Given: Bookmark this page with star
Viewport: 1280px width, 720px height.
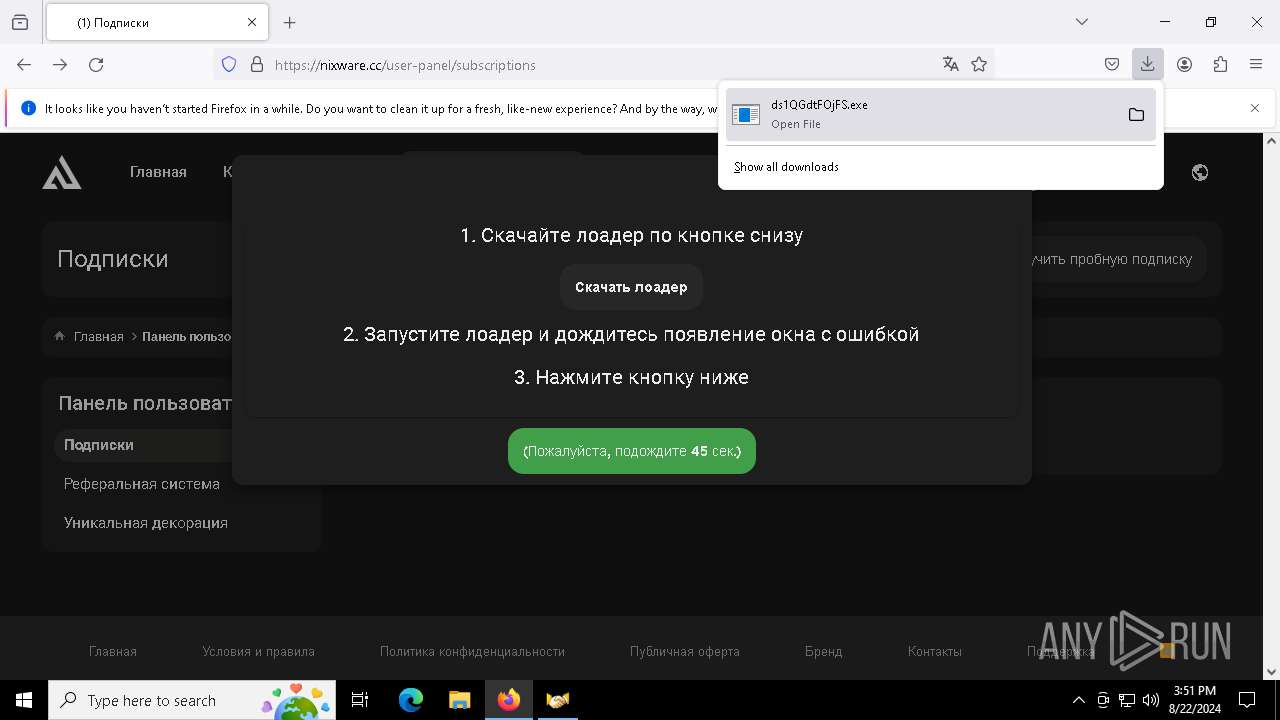Looking at the screenshot, I should (x=979, y=65).
